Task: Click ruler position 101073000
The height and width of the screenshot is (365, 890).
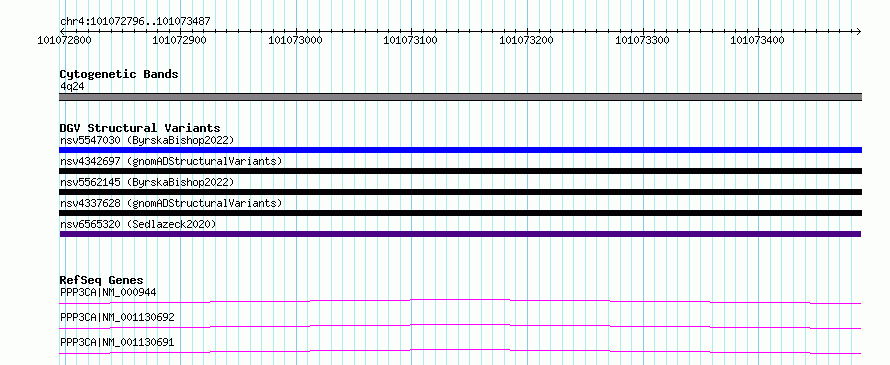Action: [x=295, y=40]
